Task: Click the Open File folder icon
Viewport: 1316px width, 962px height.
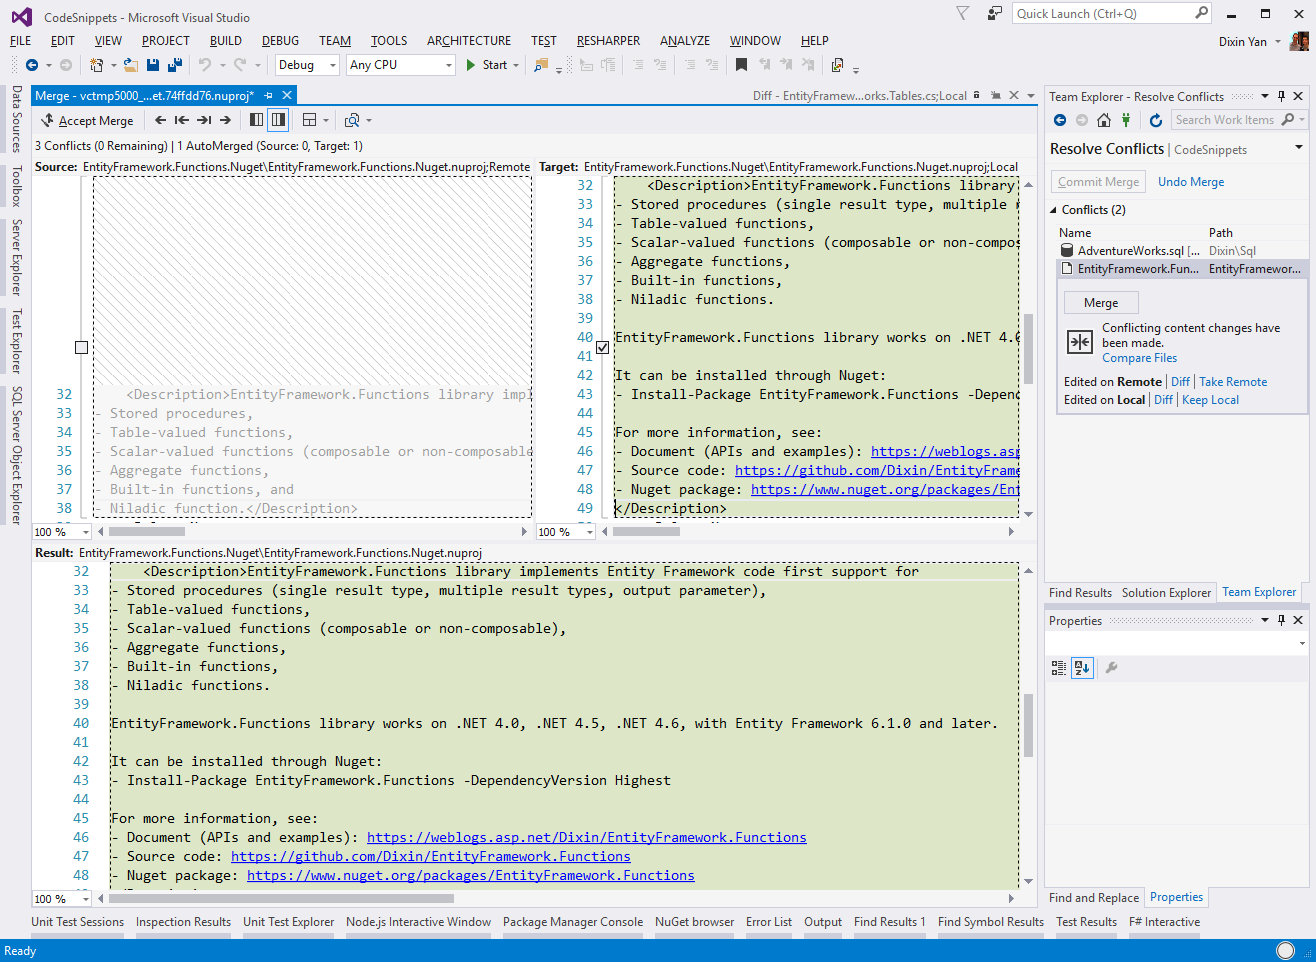Action: (131, 65)
